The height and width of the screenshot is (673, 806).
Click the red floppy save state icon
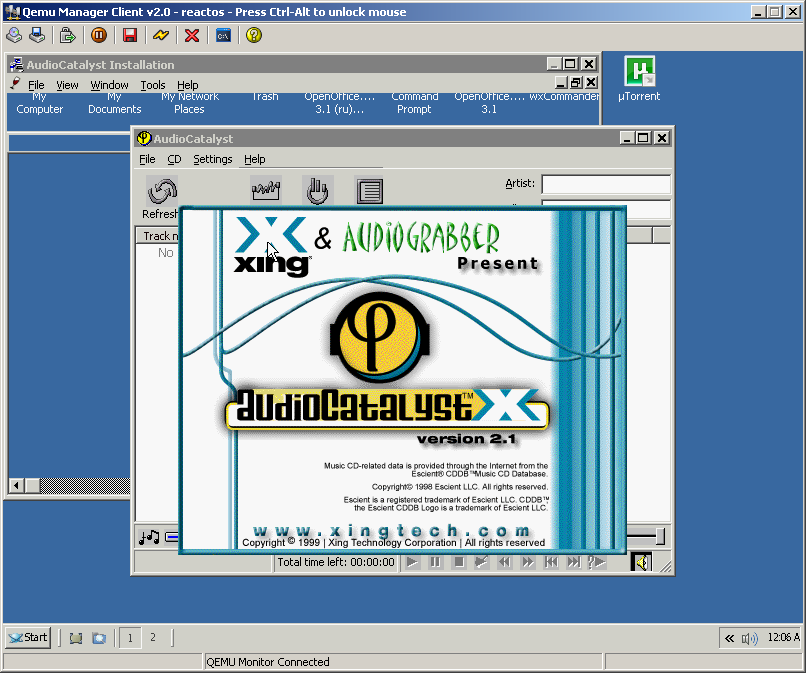pyautogui.click(x=129, y=35)
